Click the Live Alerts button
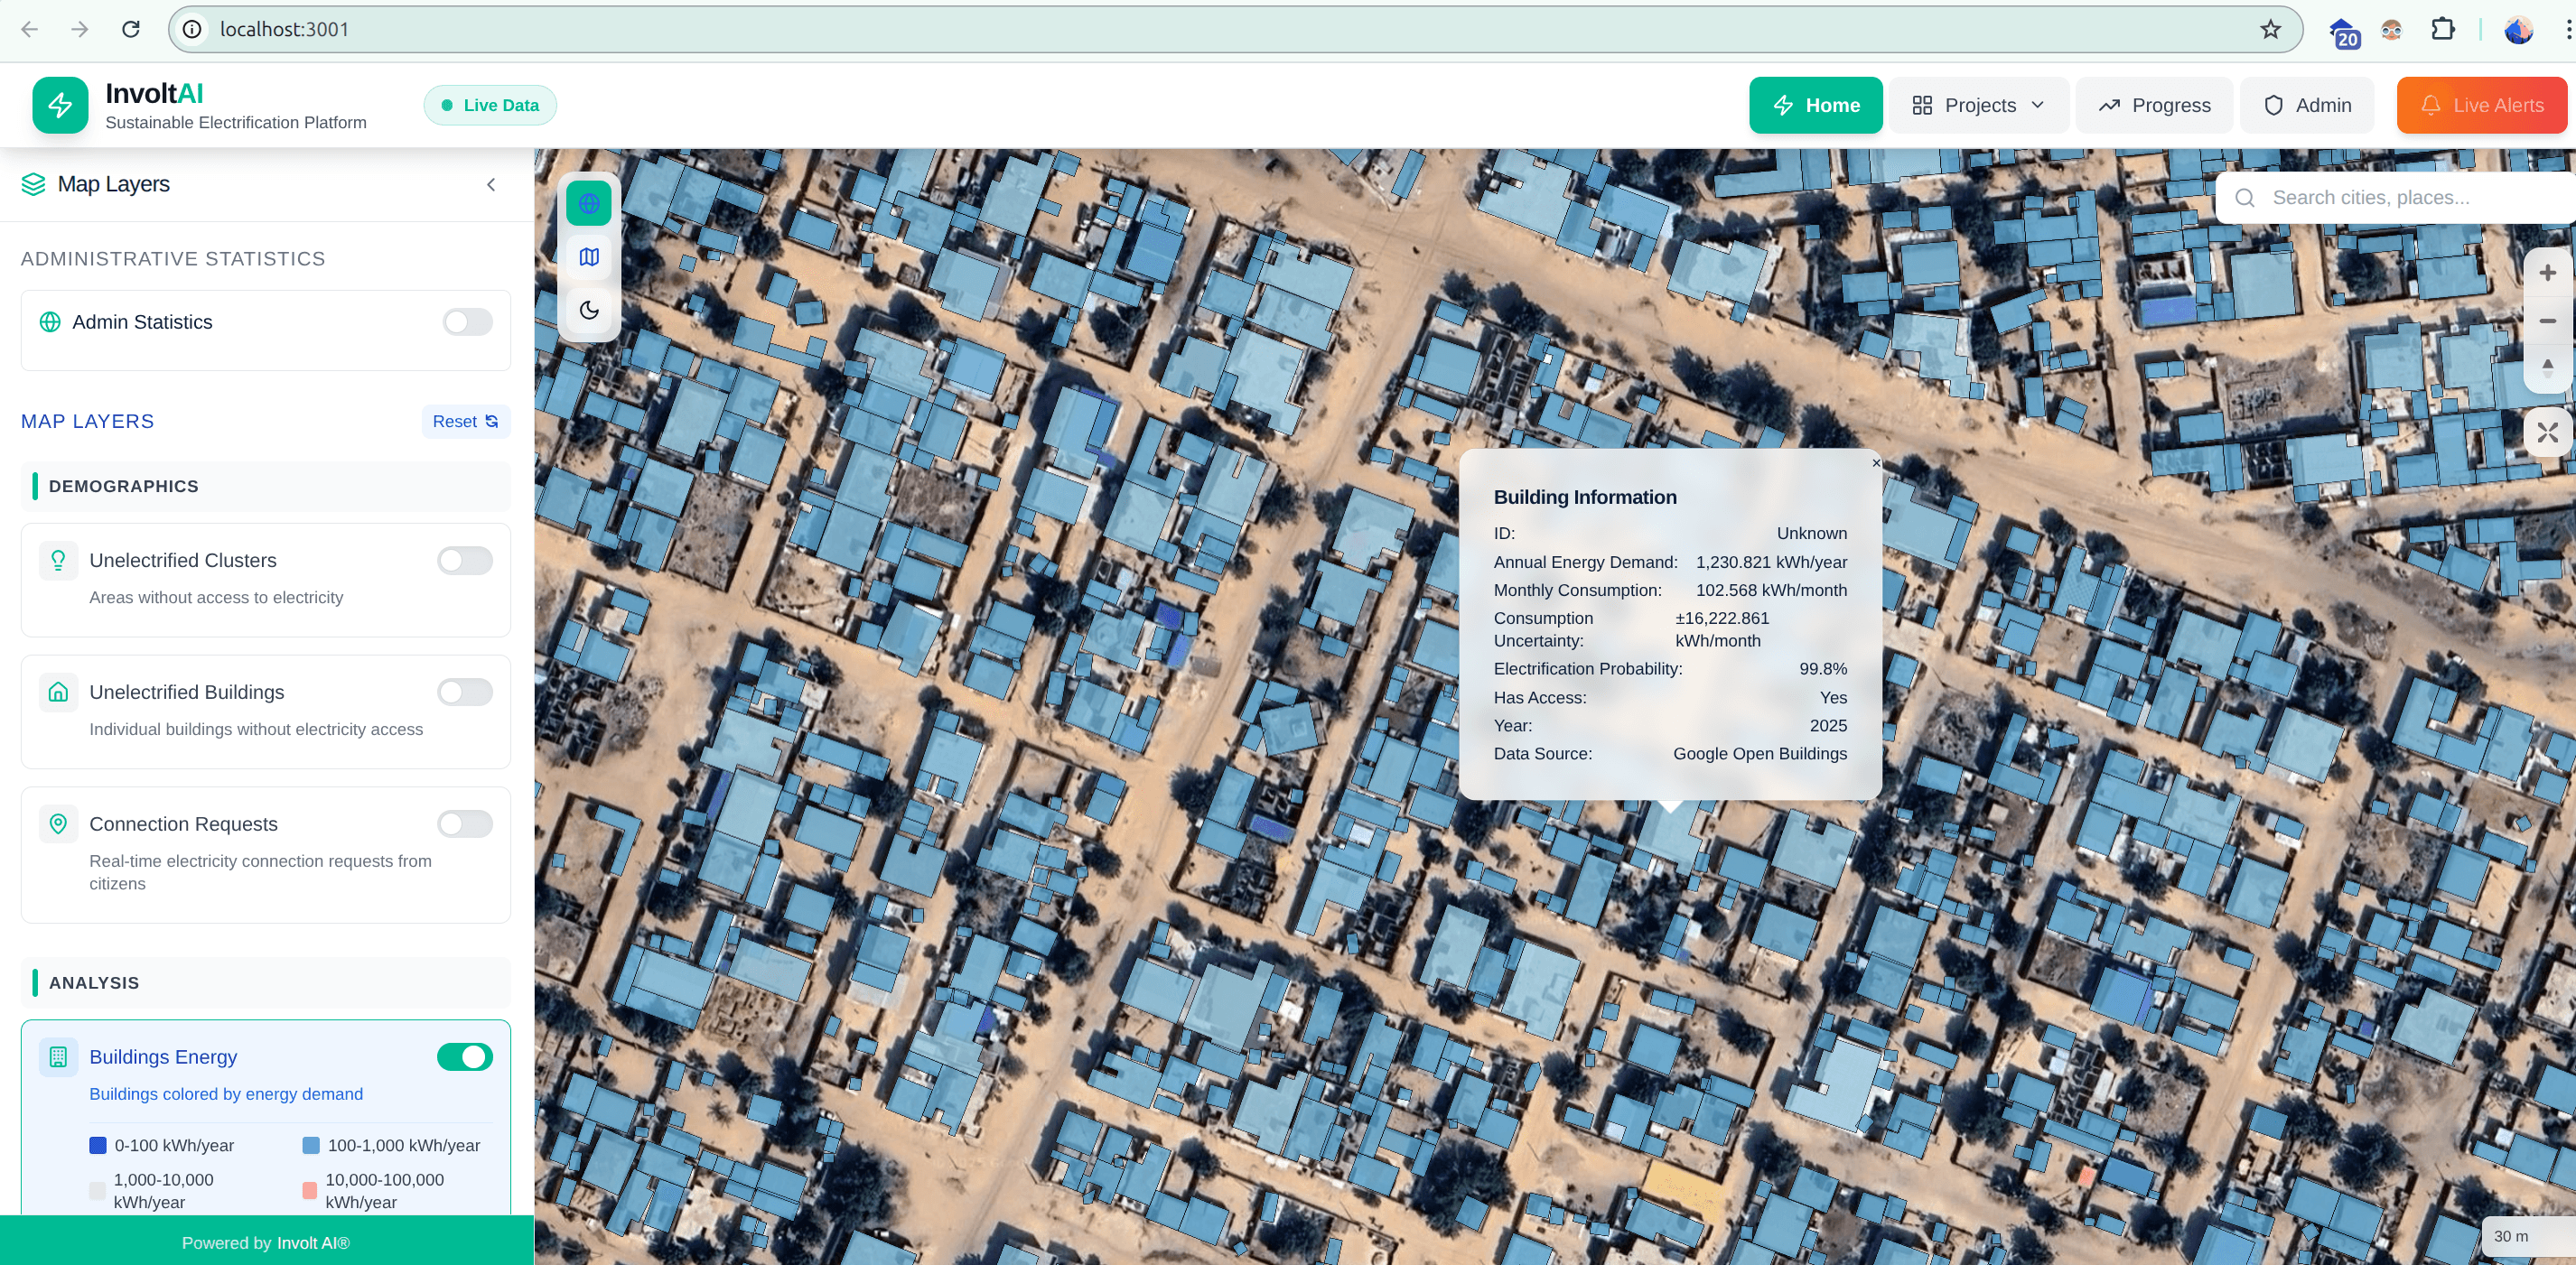Viewport: 2576px width, 1265px height. (x=2481, y=105)
